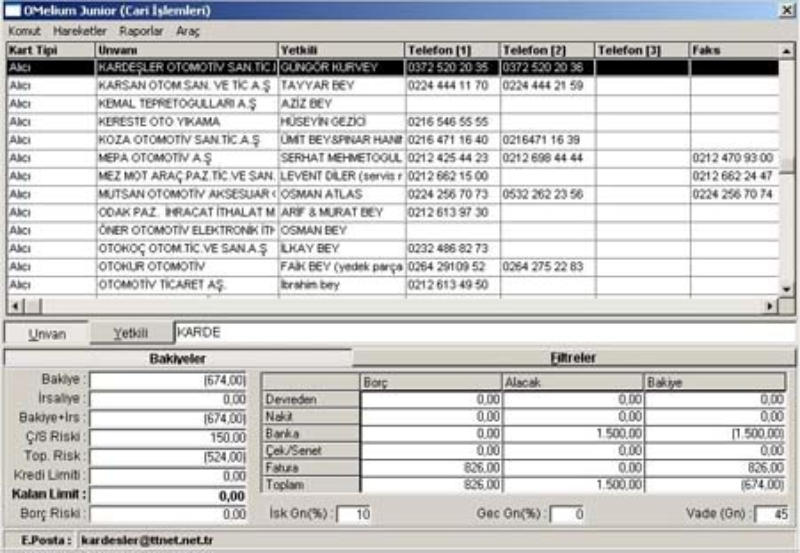Close the OMelium Junior window

[787, 10]
